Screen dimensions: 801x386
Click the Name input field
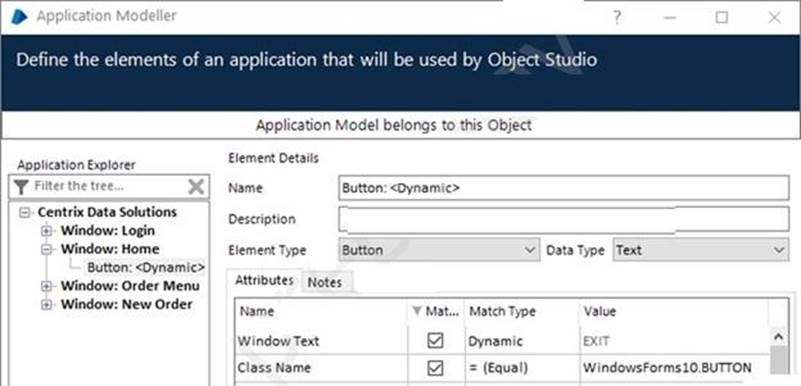(x=564, y=188)
